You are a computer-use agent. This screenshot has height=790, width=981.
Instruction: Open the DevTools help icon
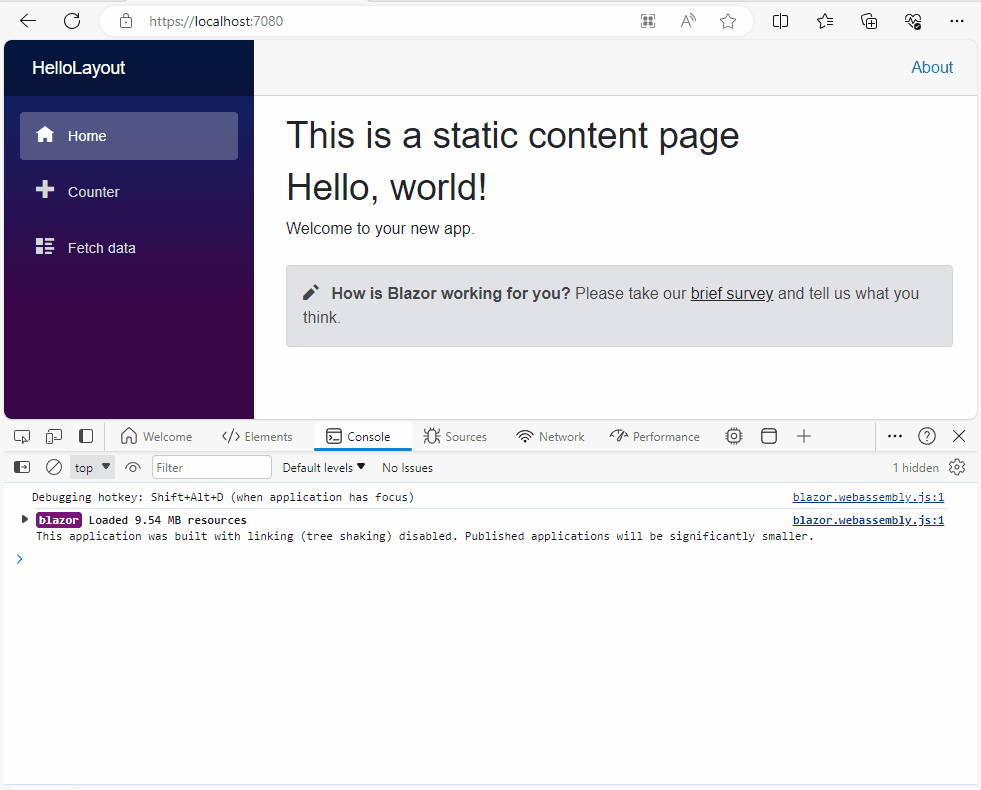(x=927, y=436)
